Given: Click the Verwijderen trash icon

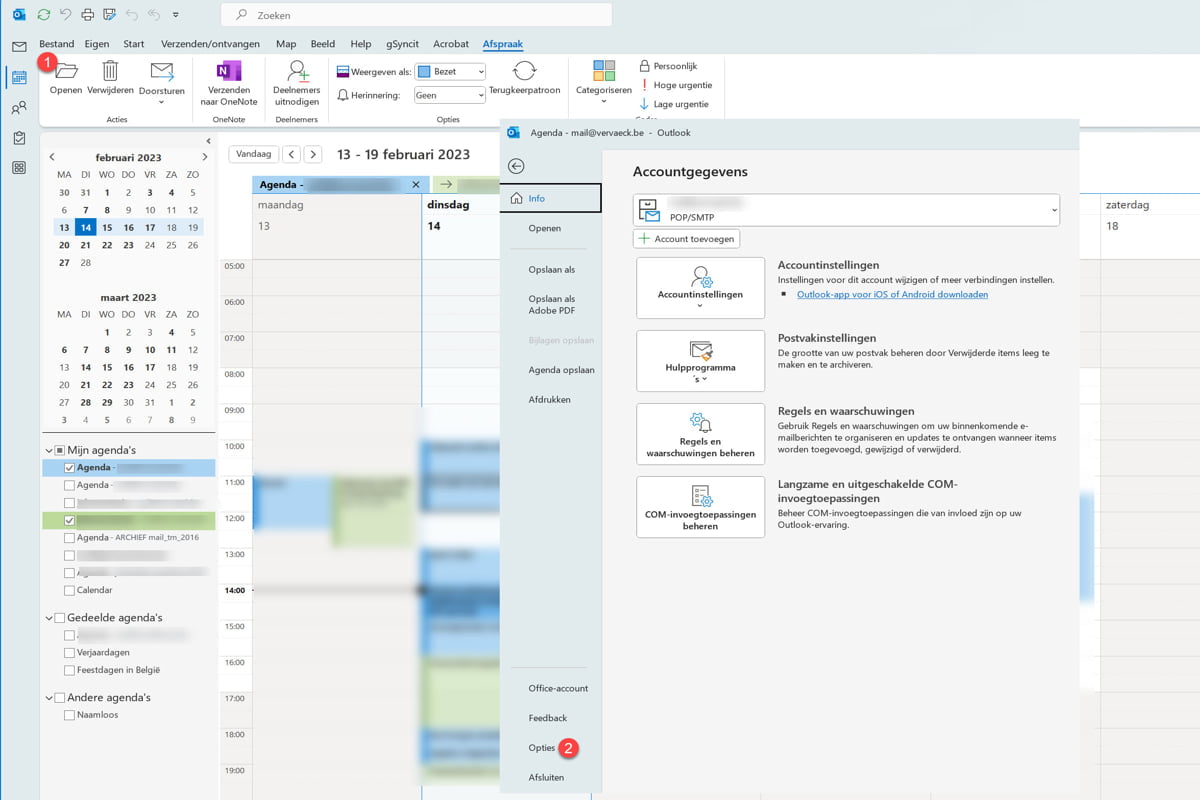Looking at the screenshot, I should click(110, 72).
